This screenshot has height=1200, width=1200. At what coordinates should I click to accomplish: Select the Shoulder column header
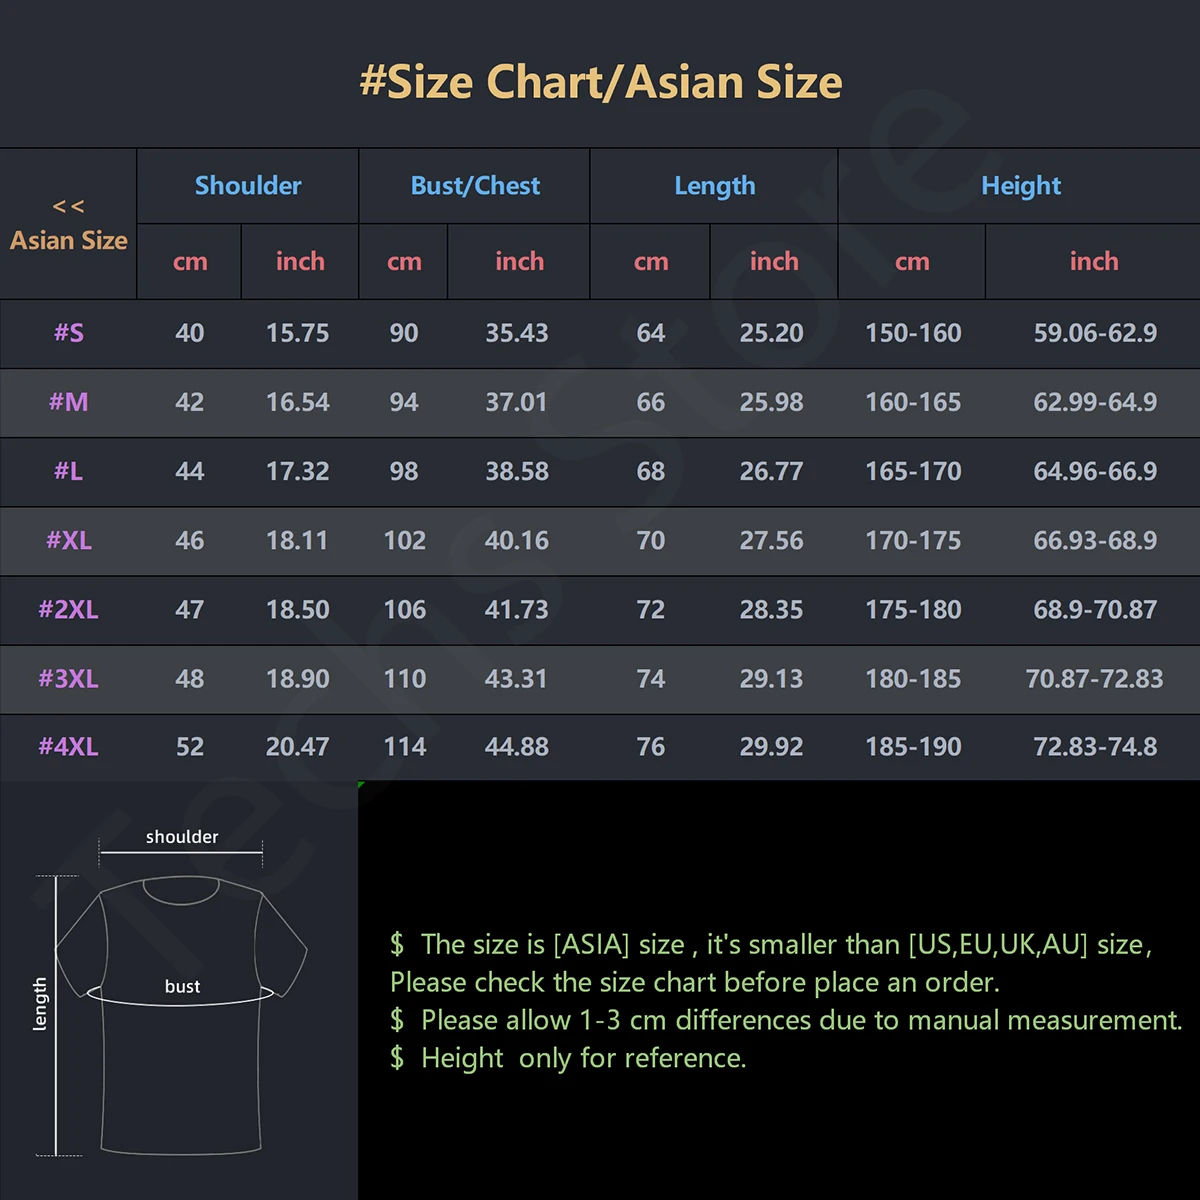click(x=248, y=186)
